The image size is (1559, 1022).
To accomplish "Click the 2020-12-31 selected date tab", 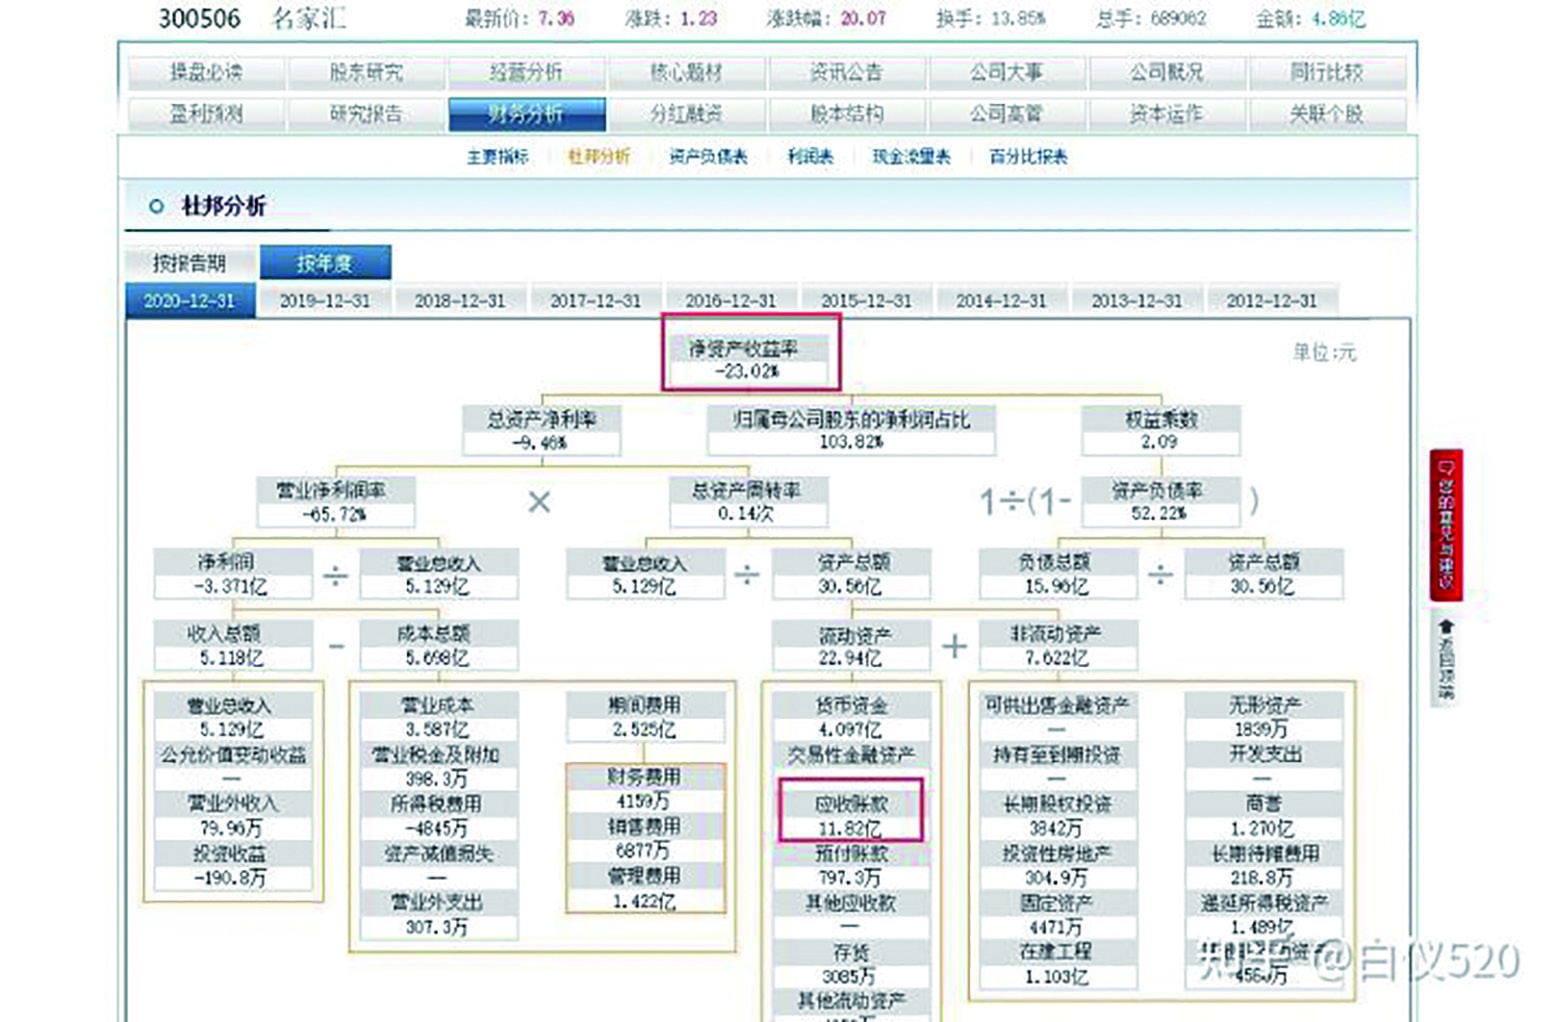I will [192, 300].
